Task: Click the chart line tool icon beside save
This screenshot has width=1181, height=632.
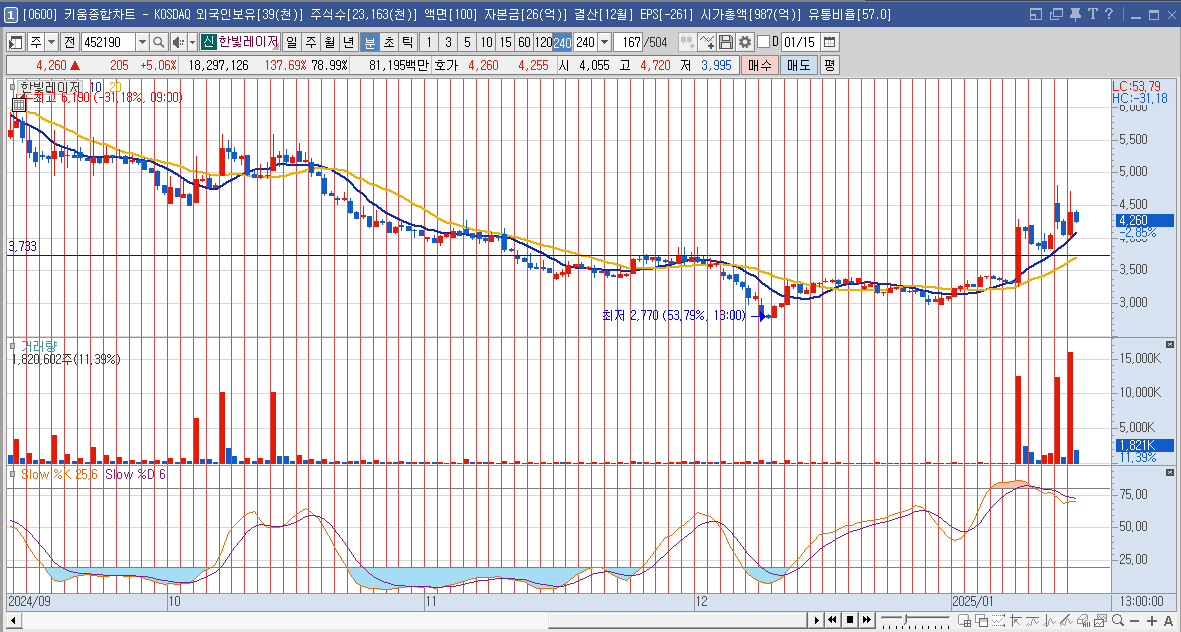Action: pos(706,42)
